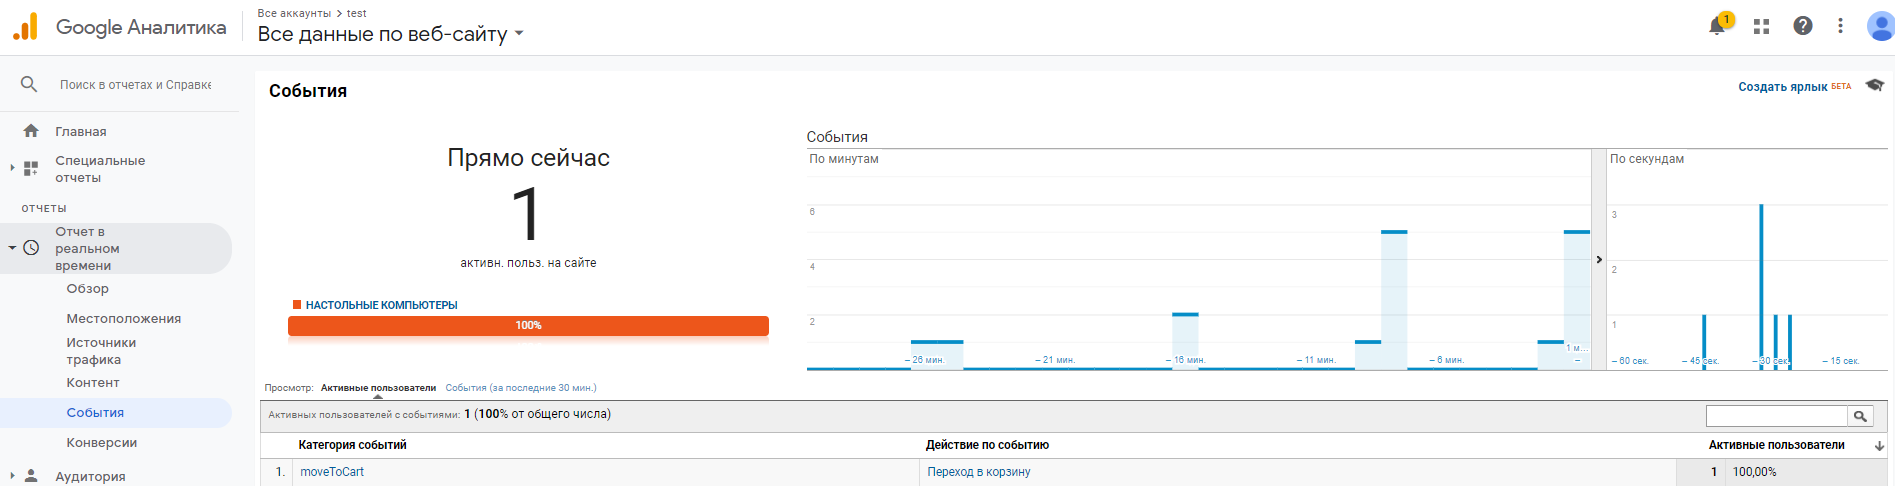Open the Help question mark icon
The height and width of the screenshot is (486, 1895).
[1802, 26]
